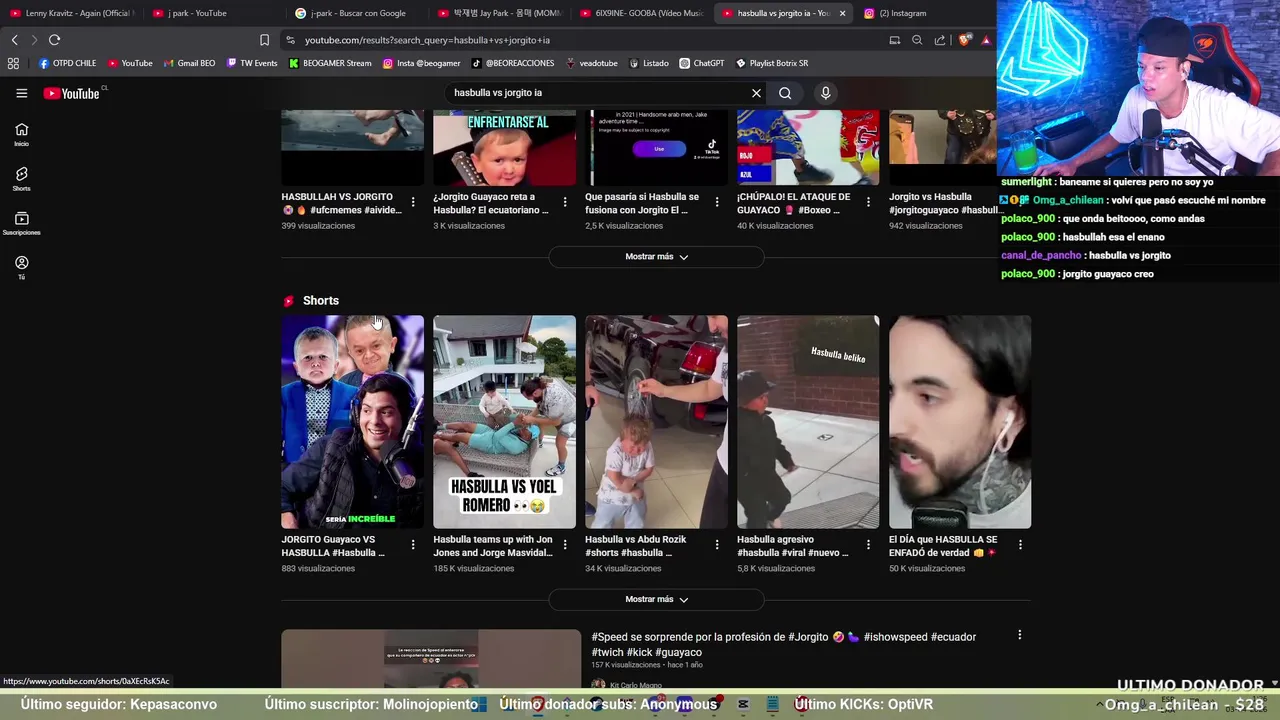Play the Hasbulla agresivo short thumbnail

(x=808, y=422)
